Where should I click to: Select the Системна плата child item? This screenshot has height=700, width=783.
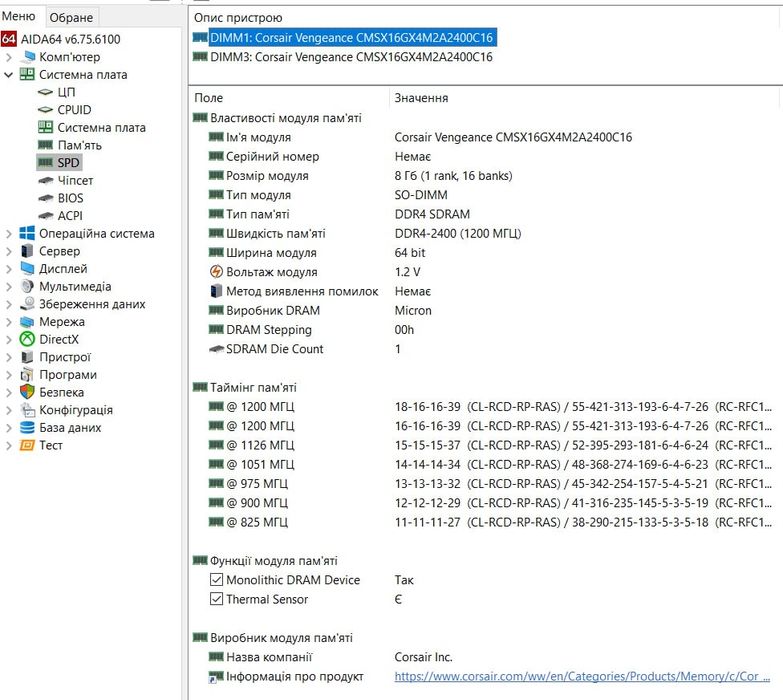(x=101, y=127)
